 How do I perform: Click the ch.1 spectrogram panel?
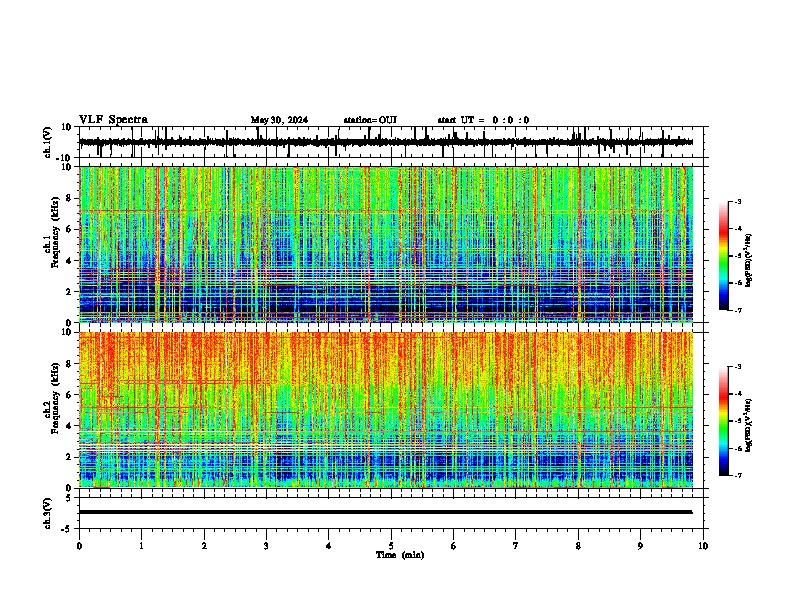click(x=386, y=244)
